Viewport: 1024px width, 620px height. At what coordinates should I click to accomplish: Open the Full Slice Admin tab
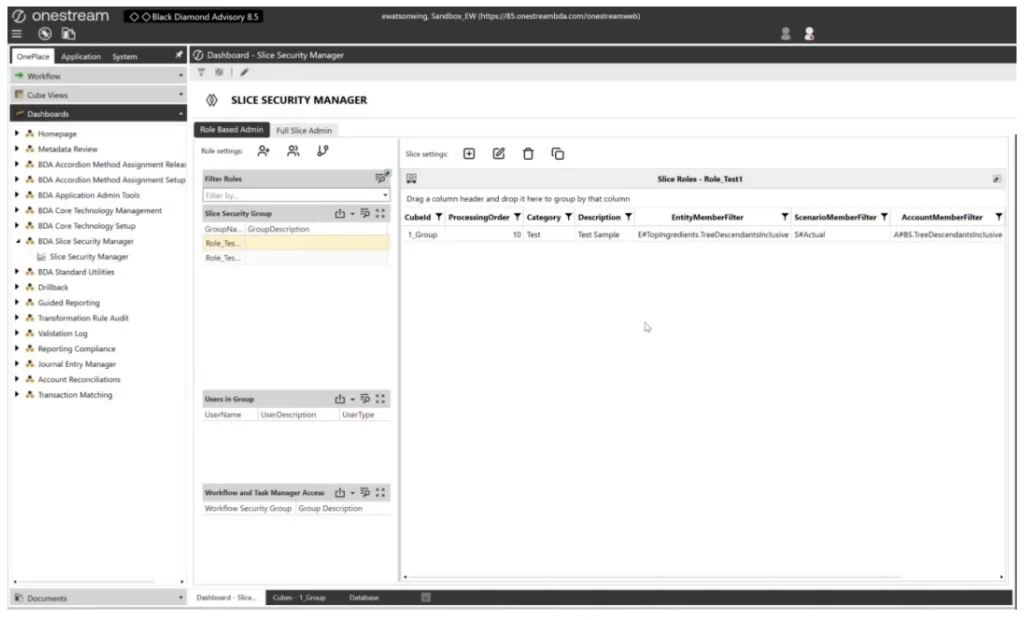pyautogui.click(x=304, y=131)
